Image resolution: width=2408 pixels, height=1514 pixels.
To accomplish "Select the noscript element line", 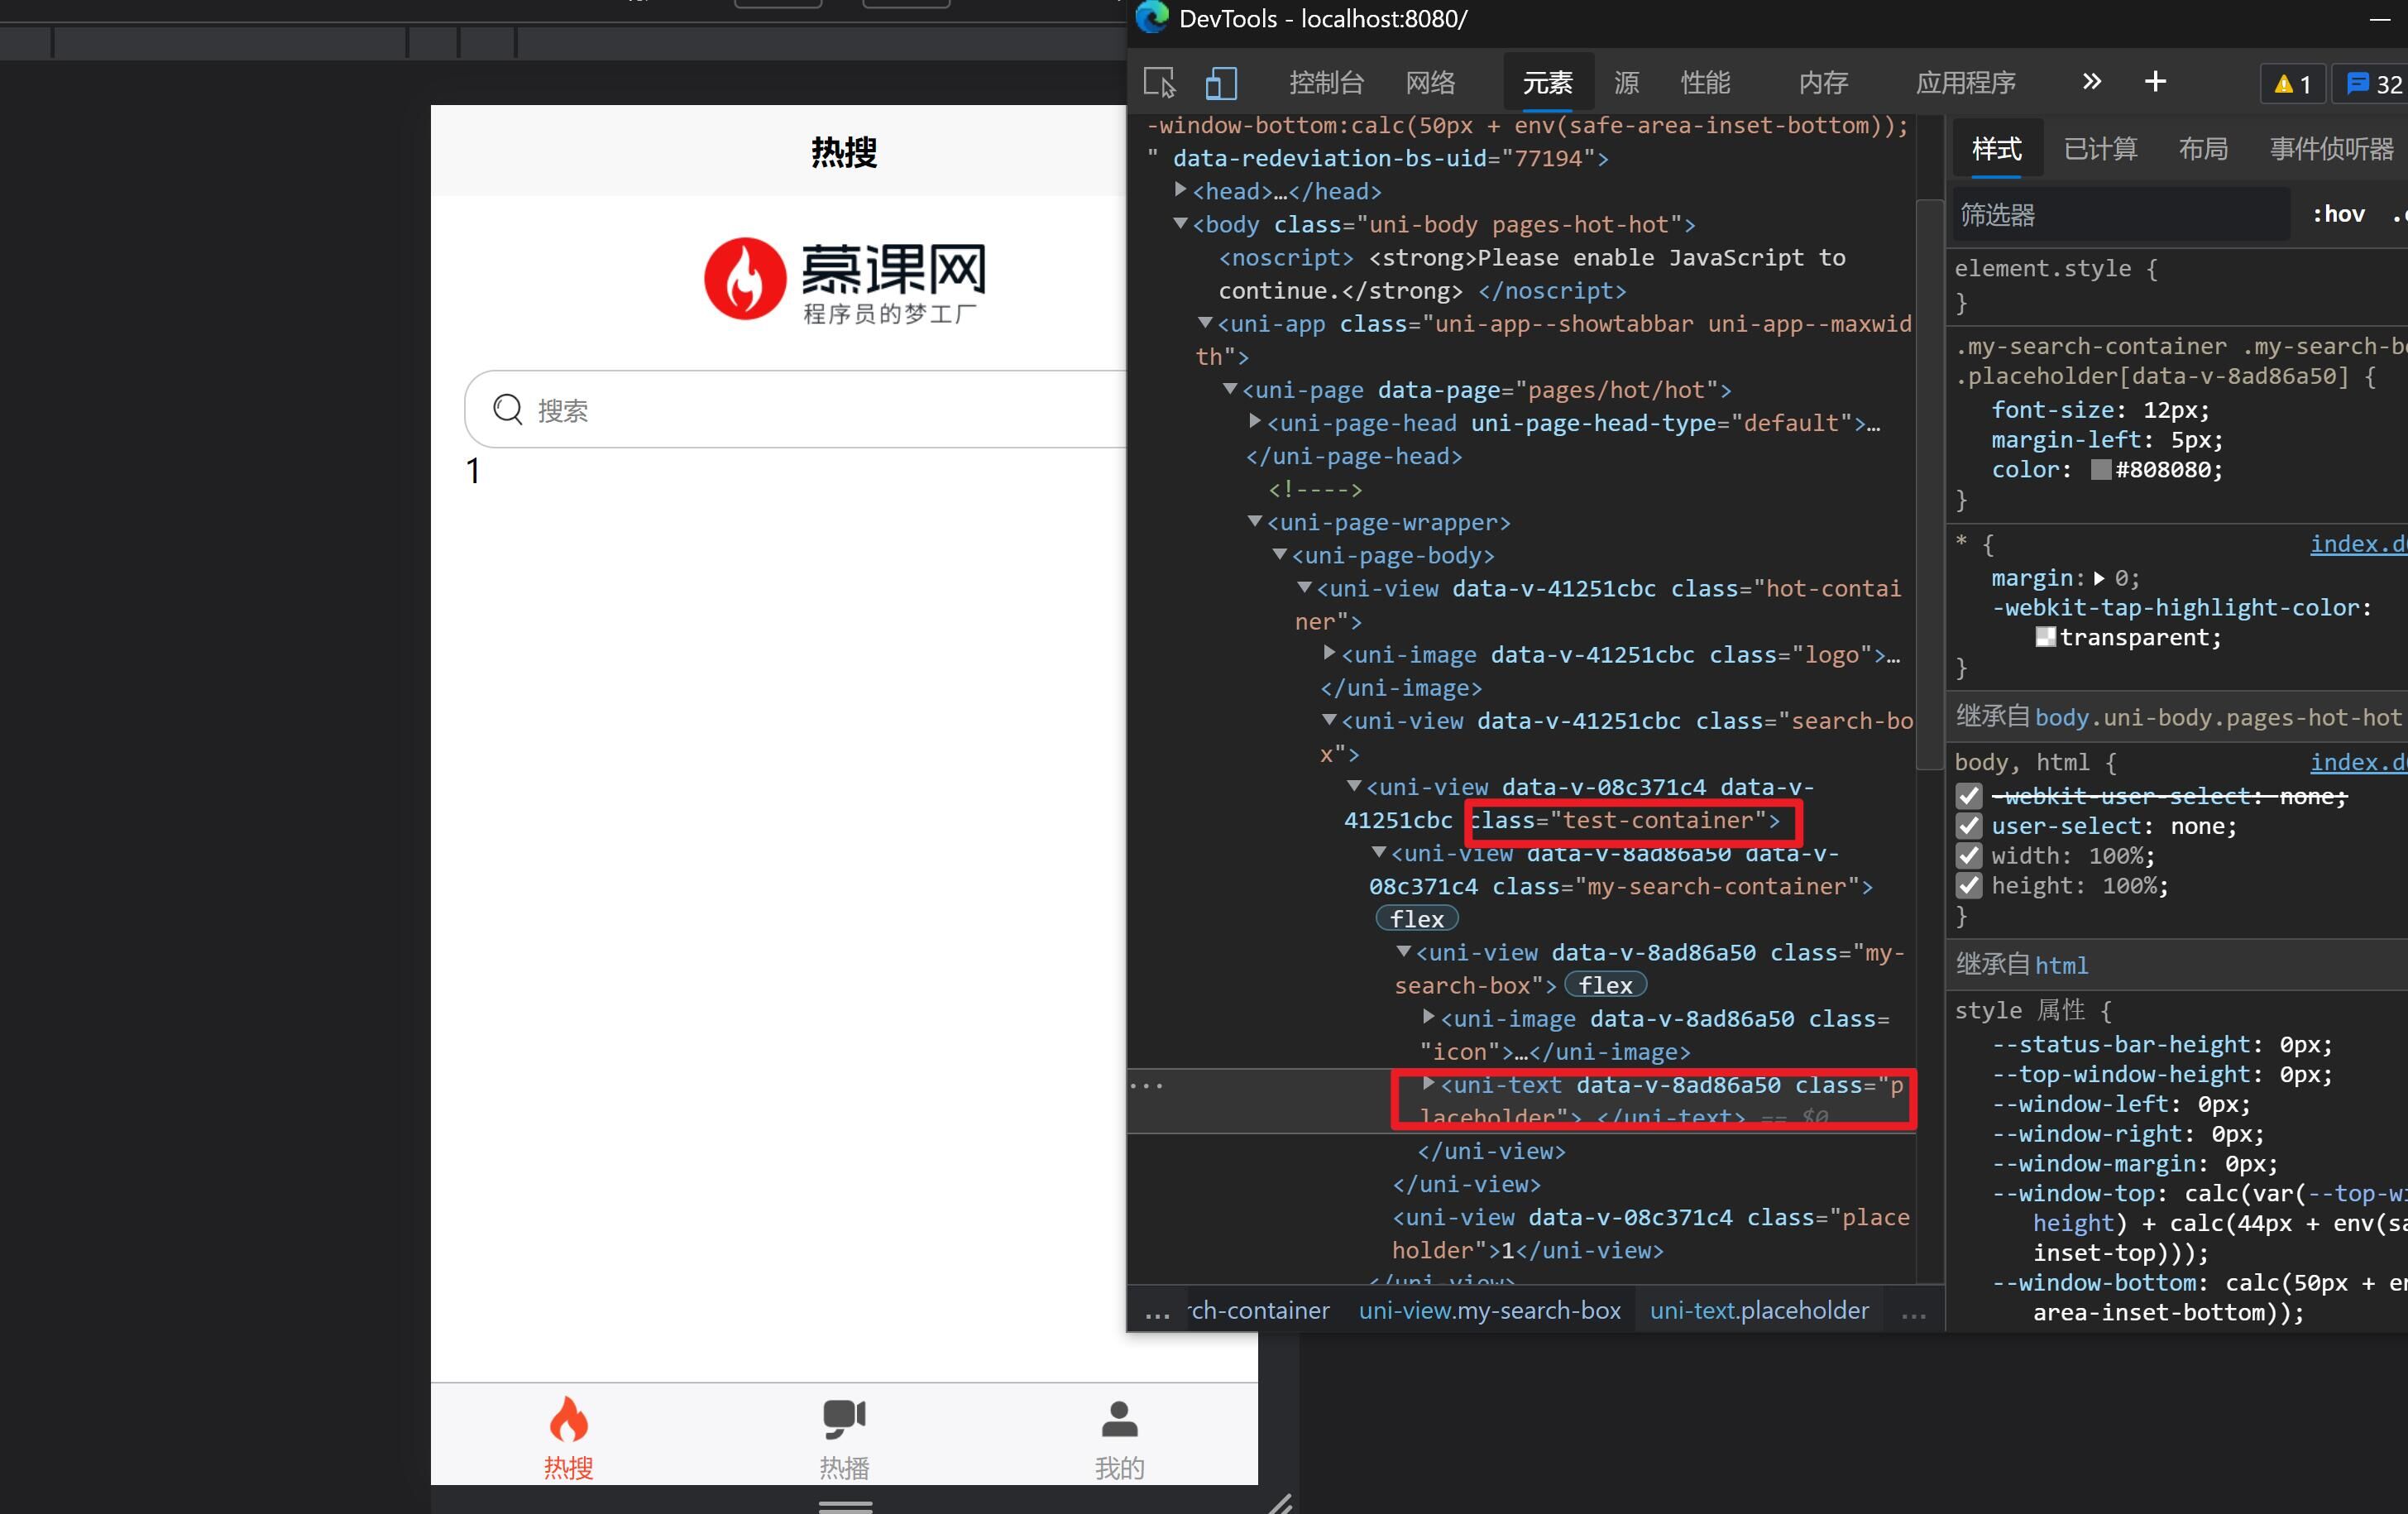I will tap(1531, 274).
